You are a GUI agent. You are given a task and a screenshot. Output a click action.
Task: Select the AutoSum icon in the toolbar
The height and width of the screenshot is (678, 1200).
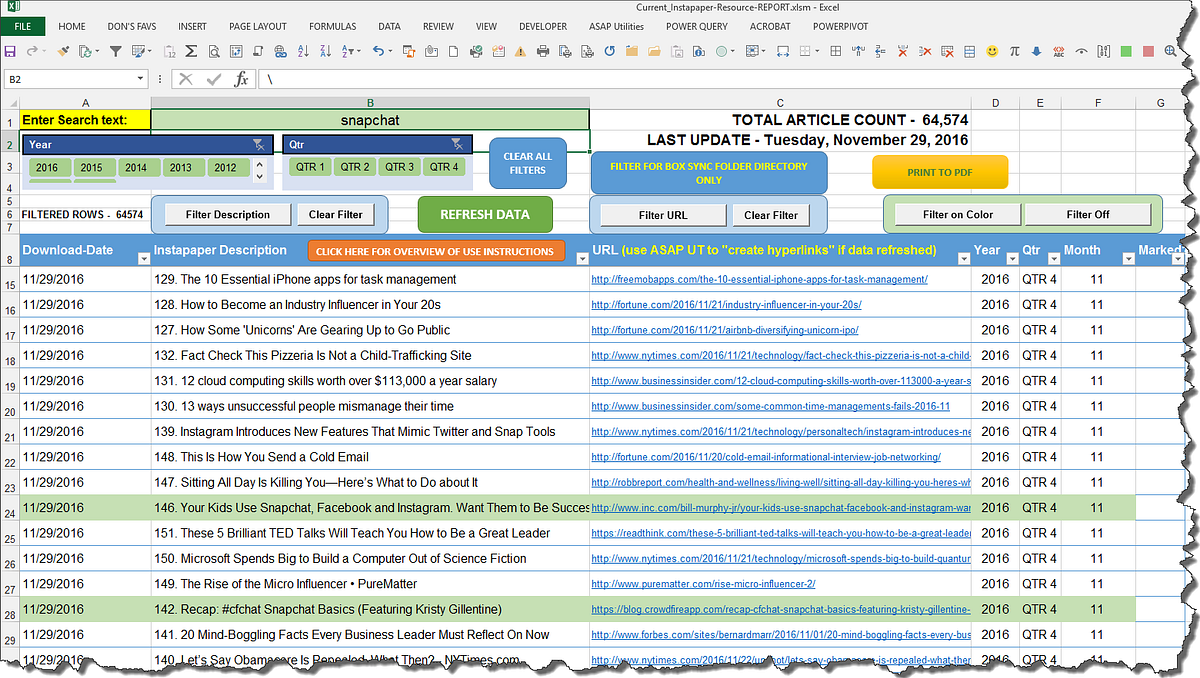pos(192,51)
